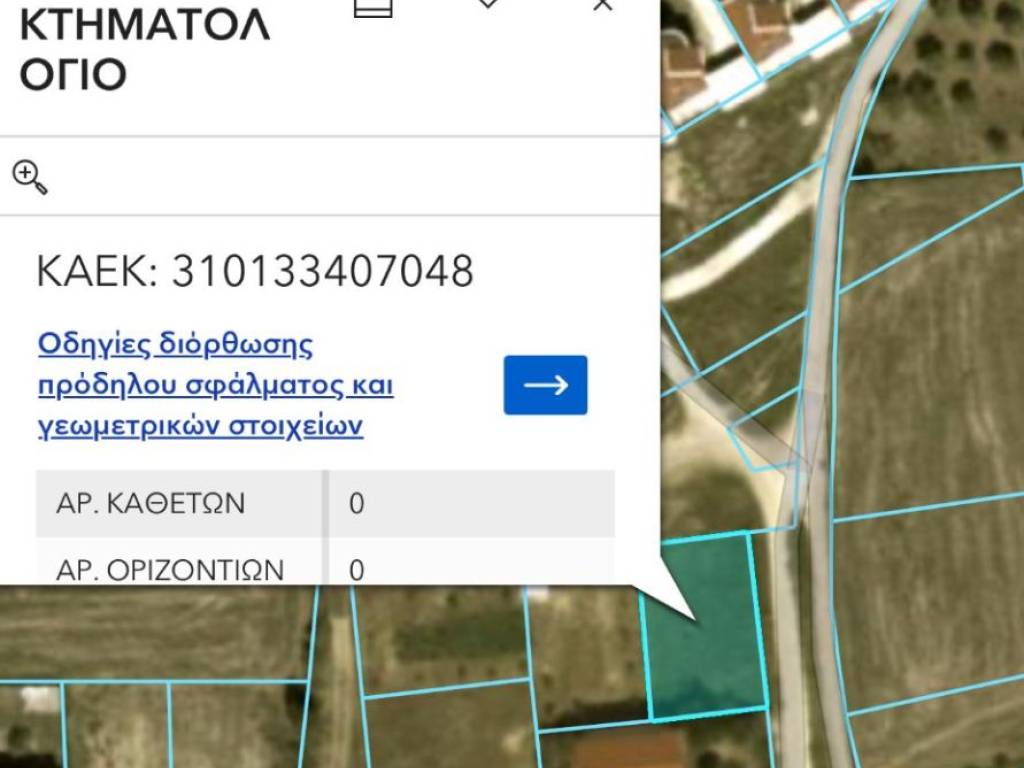Click the red-roofed building at map bottom
Image resolution: width=1024 pixels, height=768 pixels.
point(628,750)
